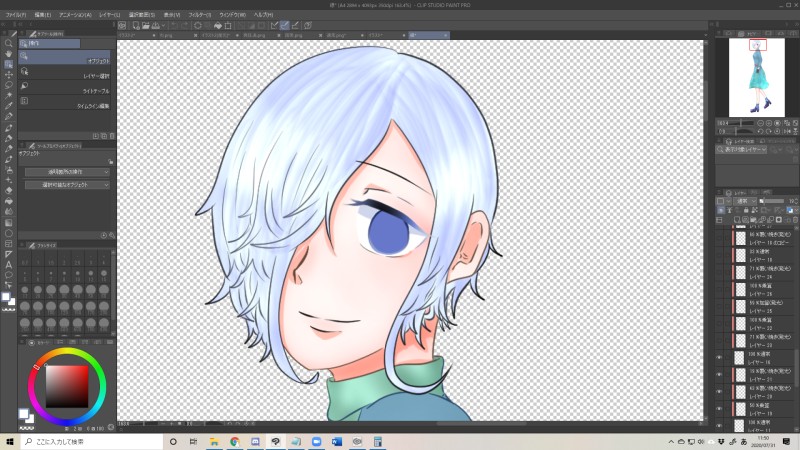800x450 pixels.
Task: Click the Save icon in command bar
Action: [x=156, y=25]
